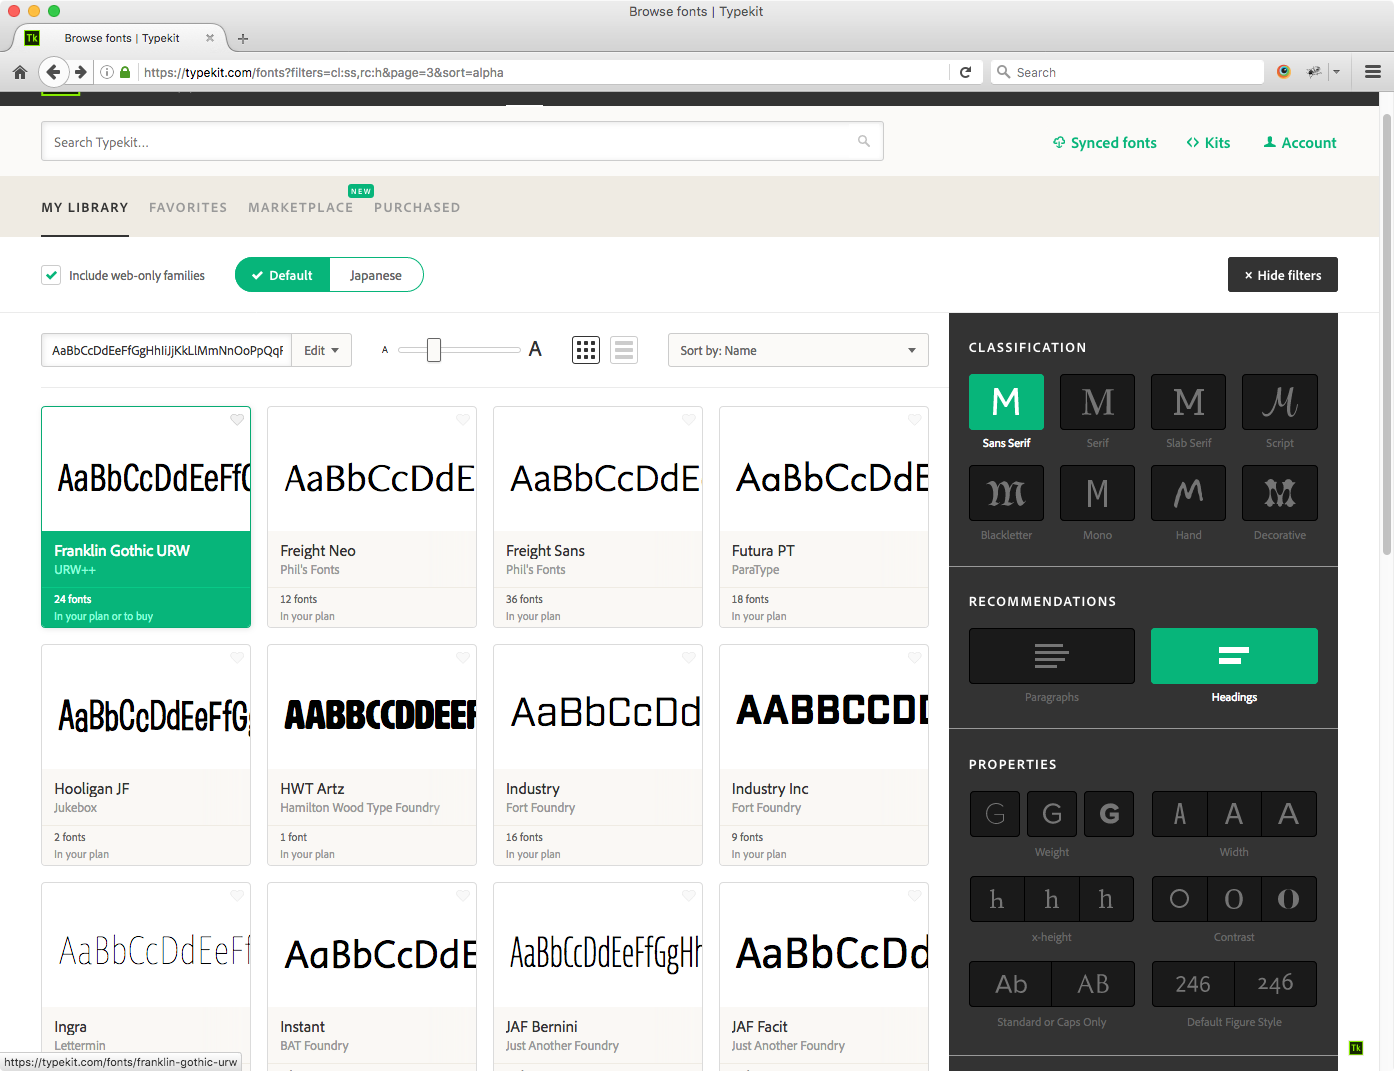This screenshot has height=1071, width=1394.
Task: Open the Industry Inc font card
Action: click(x=824, y=755)
